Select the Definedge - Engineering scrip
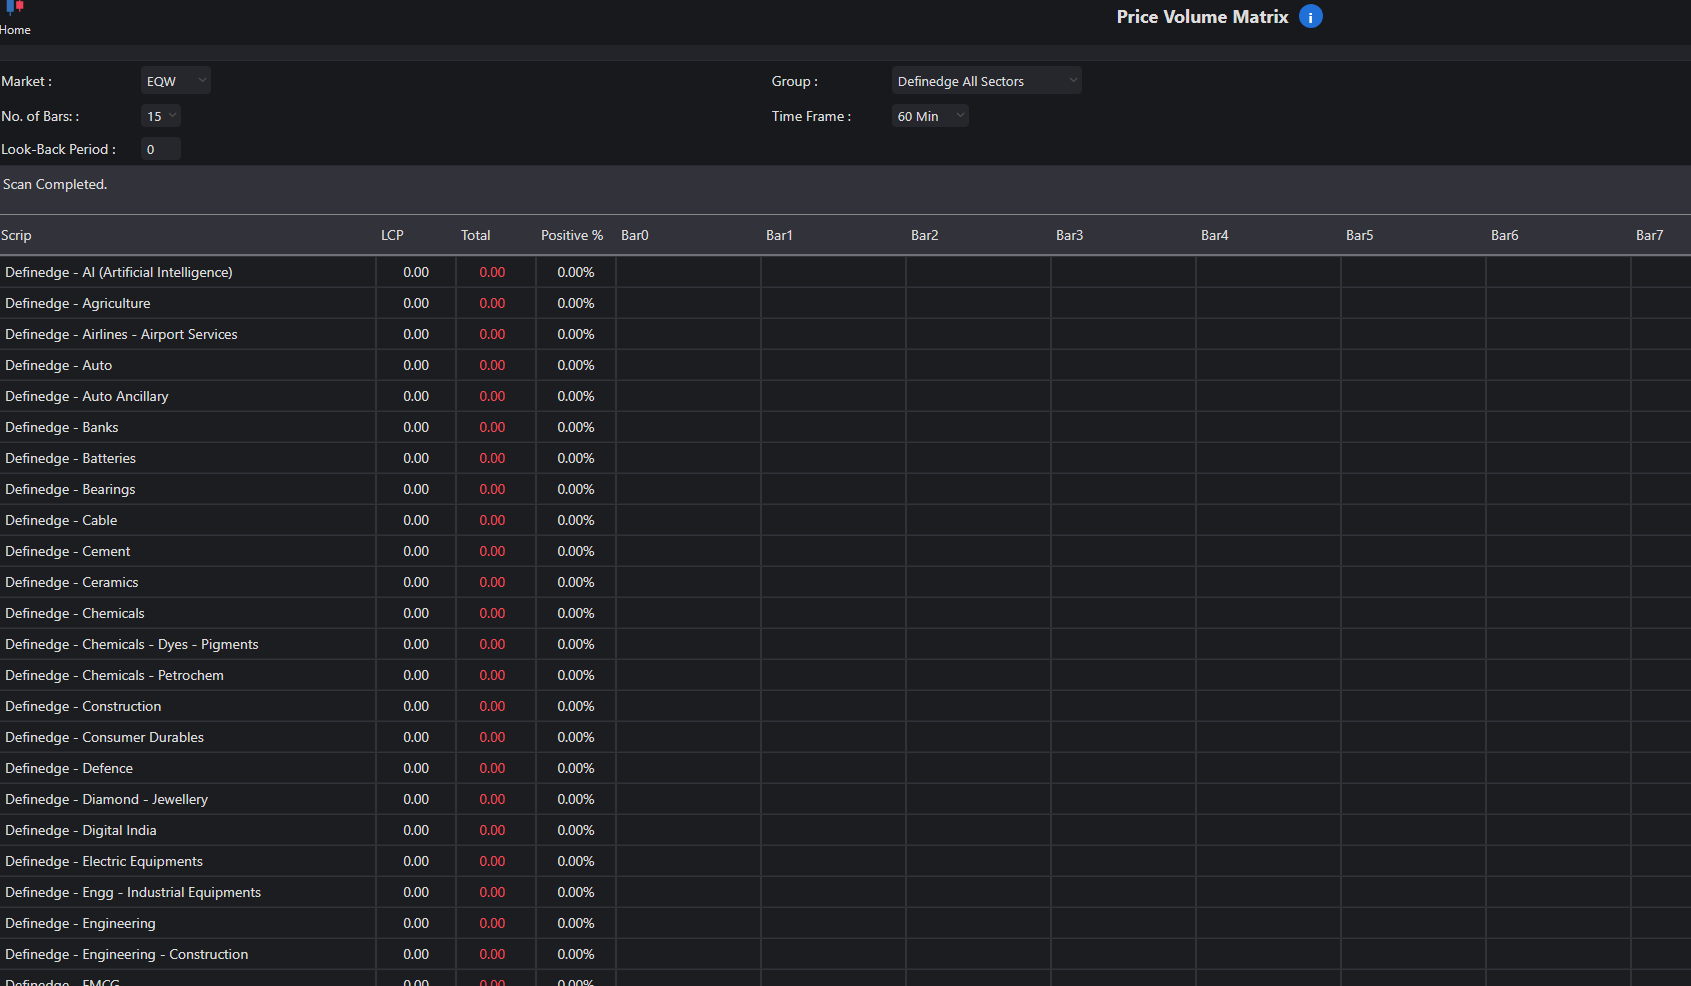This screenshot has height=986, width=1691. click(x=81, y=923)
